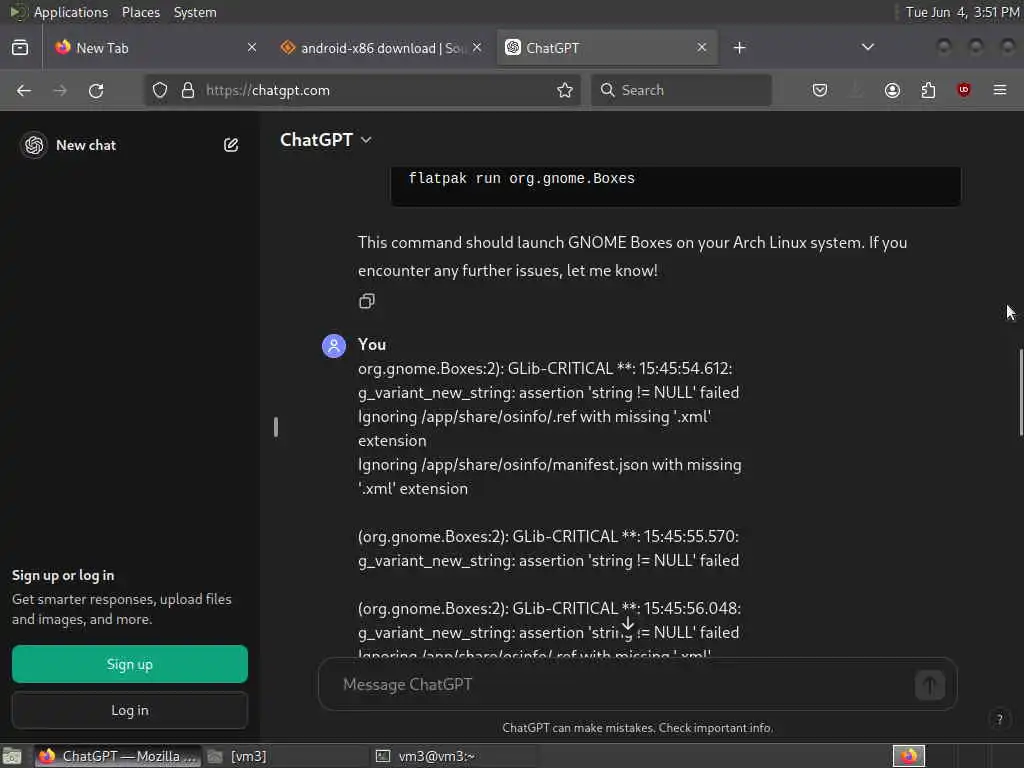The width and height of the screenshot is (1024, 768).
Task: Switch to android-x86 download tab
Action: click(381, 48)
